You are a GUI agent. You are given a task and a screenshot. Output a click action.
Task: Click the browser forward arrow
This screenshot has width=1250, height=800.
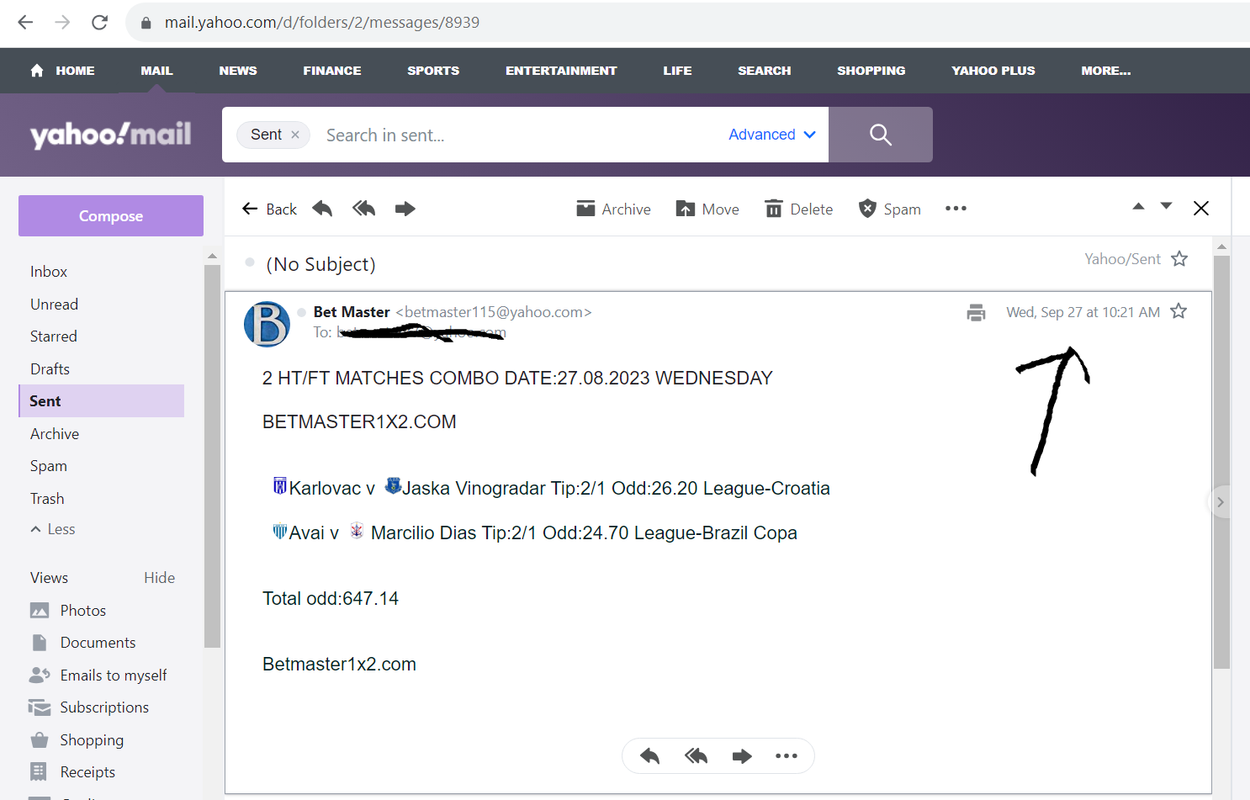[x=62, y=22]
